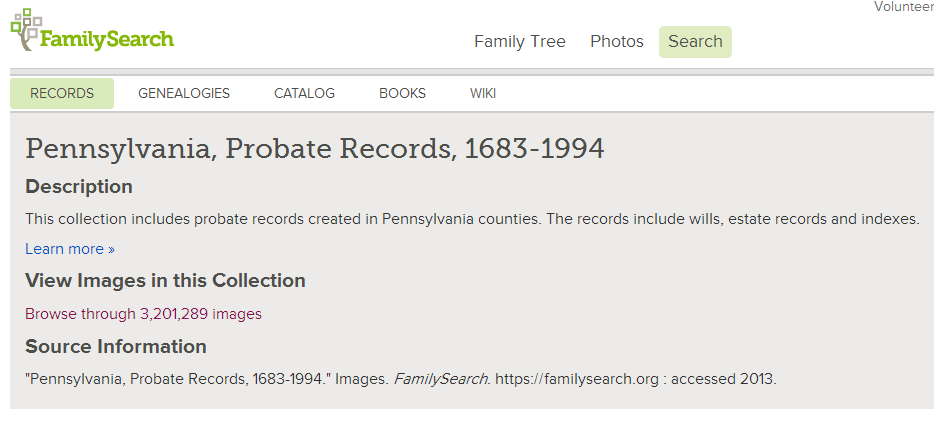Click the Source Information heading
Screen dimensions: 934x421
[116, 347]
